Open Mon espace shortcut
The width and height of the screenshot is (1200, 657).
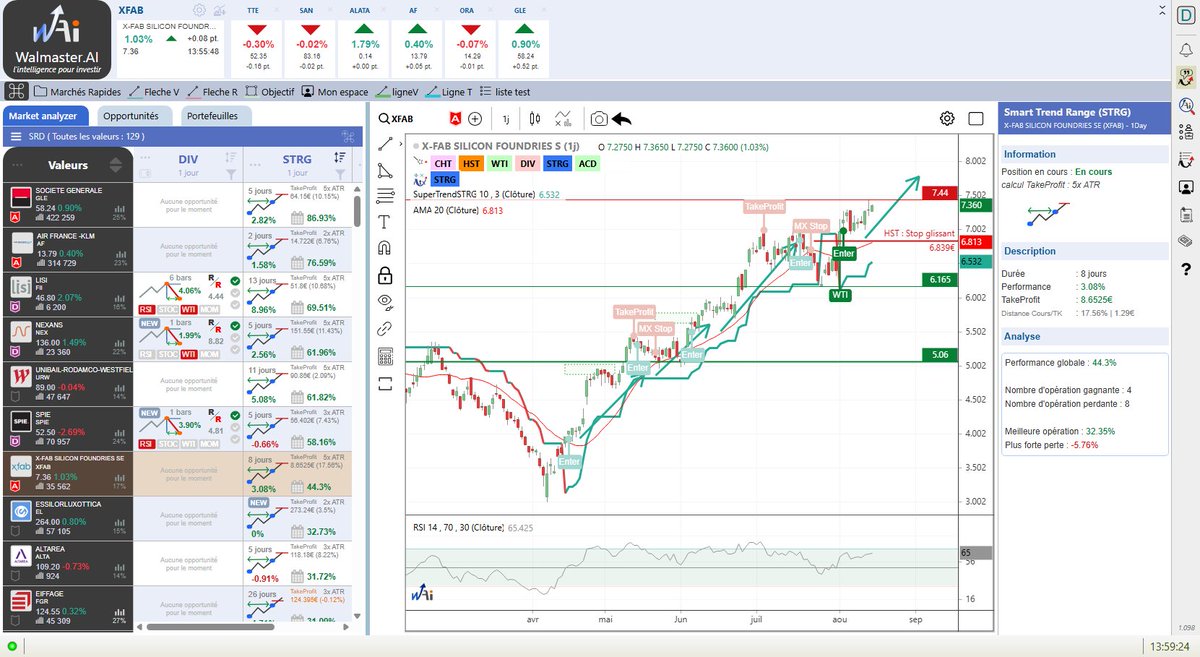click(x=335, y=91)
